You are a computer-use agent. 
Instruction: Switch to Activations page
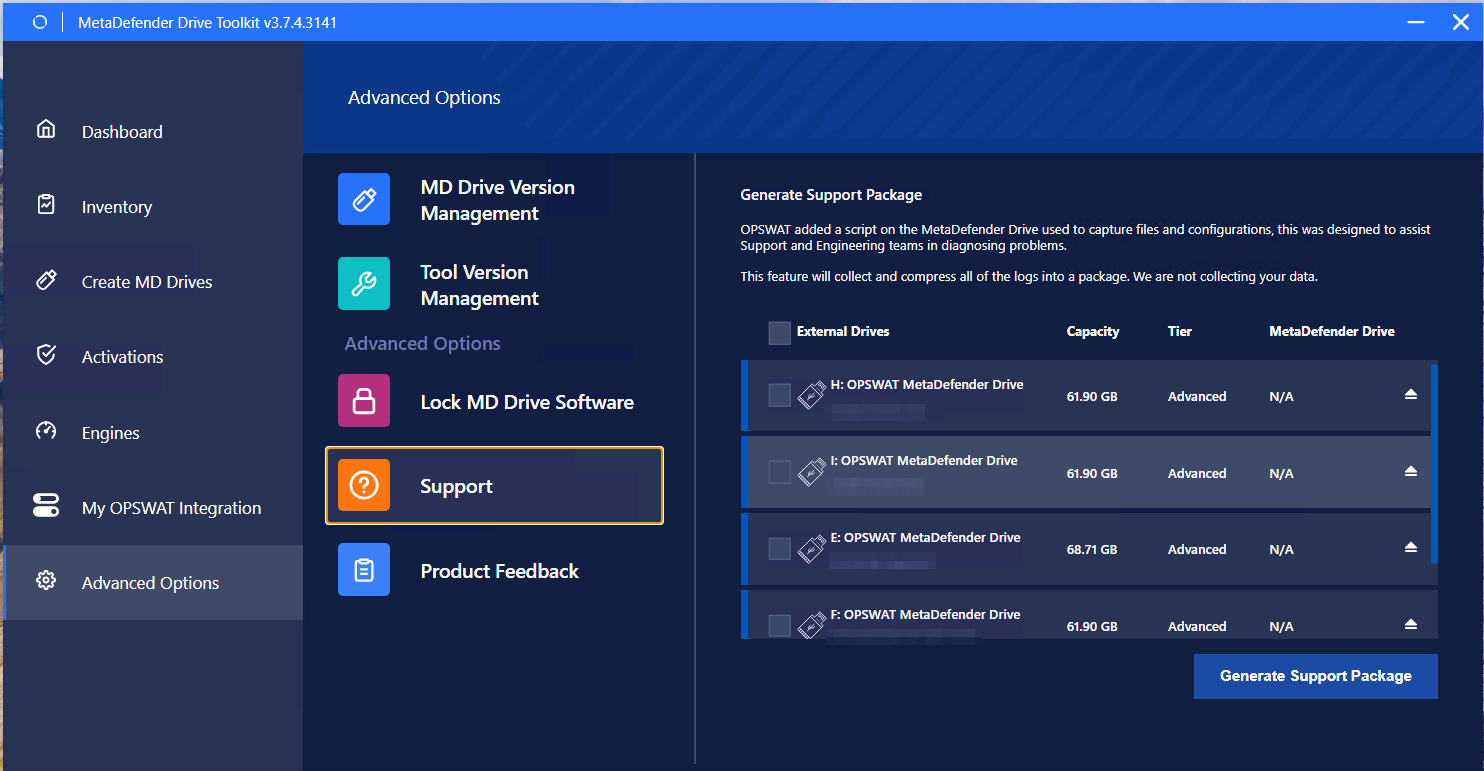click(x=152, y=357)
